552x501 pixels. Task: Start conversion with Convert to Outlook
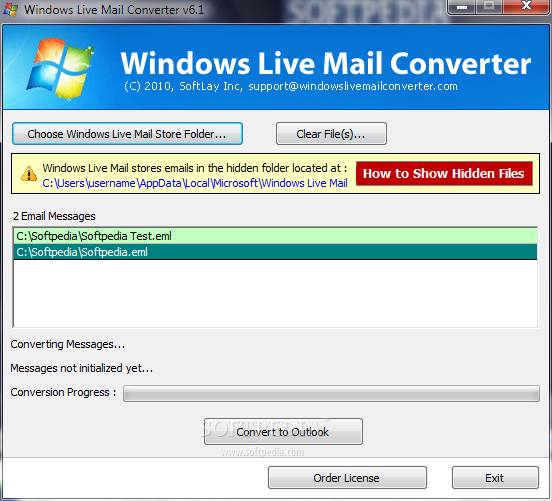pyautogui.click(x=283, y=432)
